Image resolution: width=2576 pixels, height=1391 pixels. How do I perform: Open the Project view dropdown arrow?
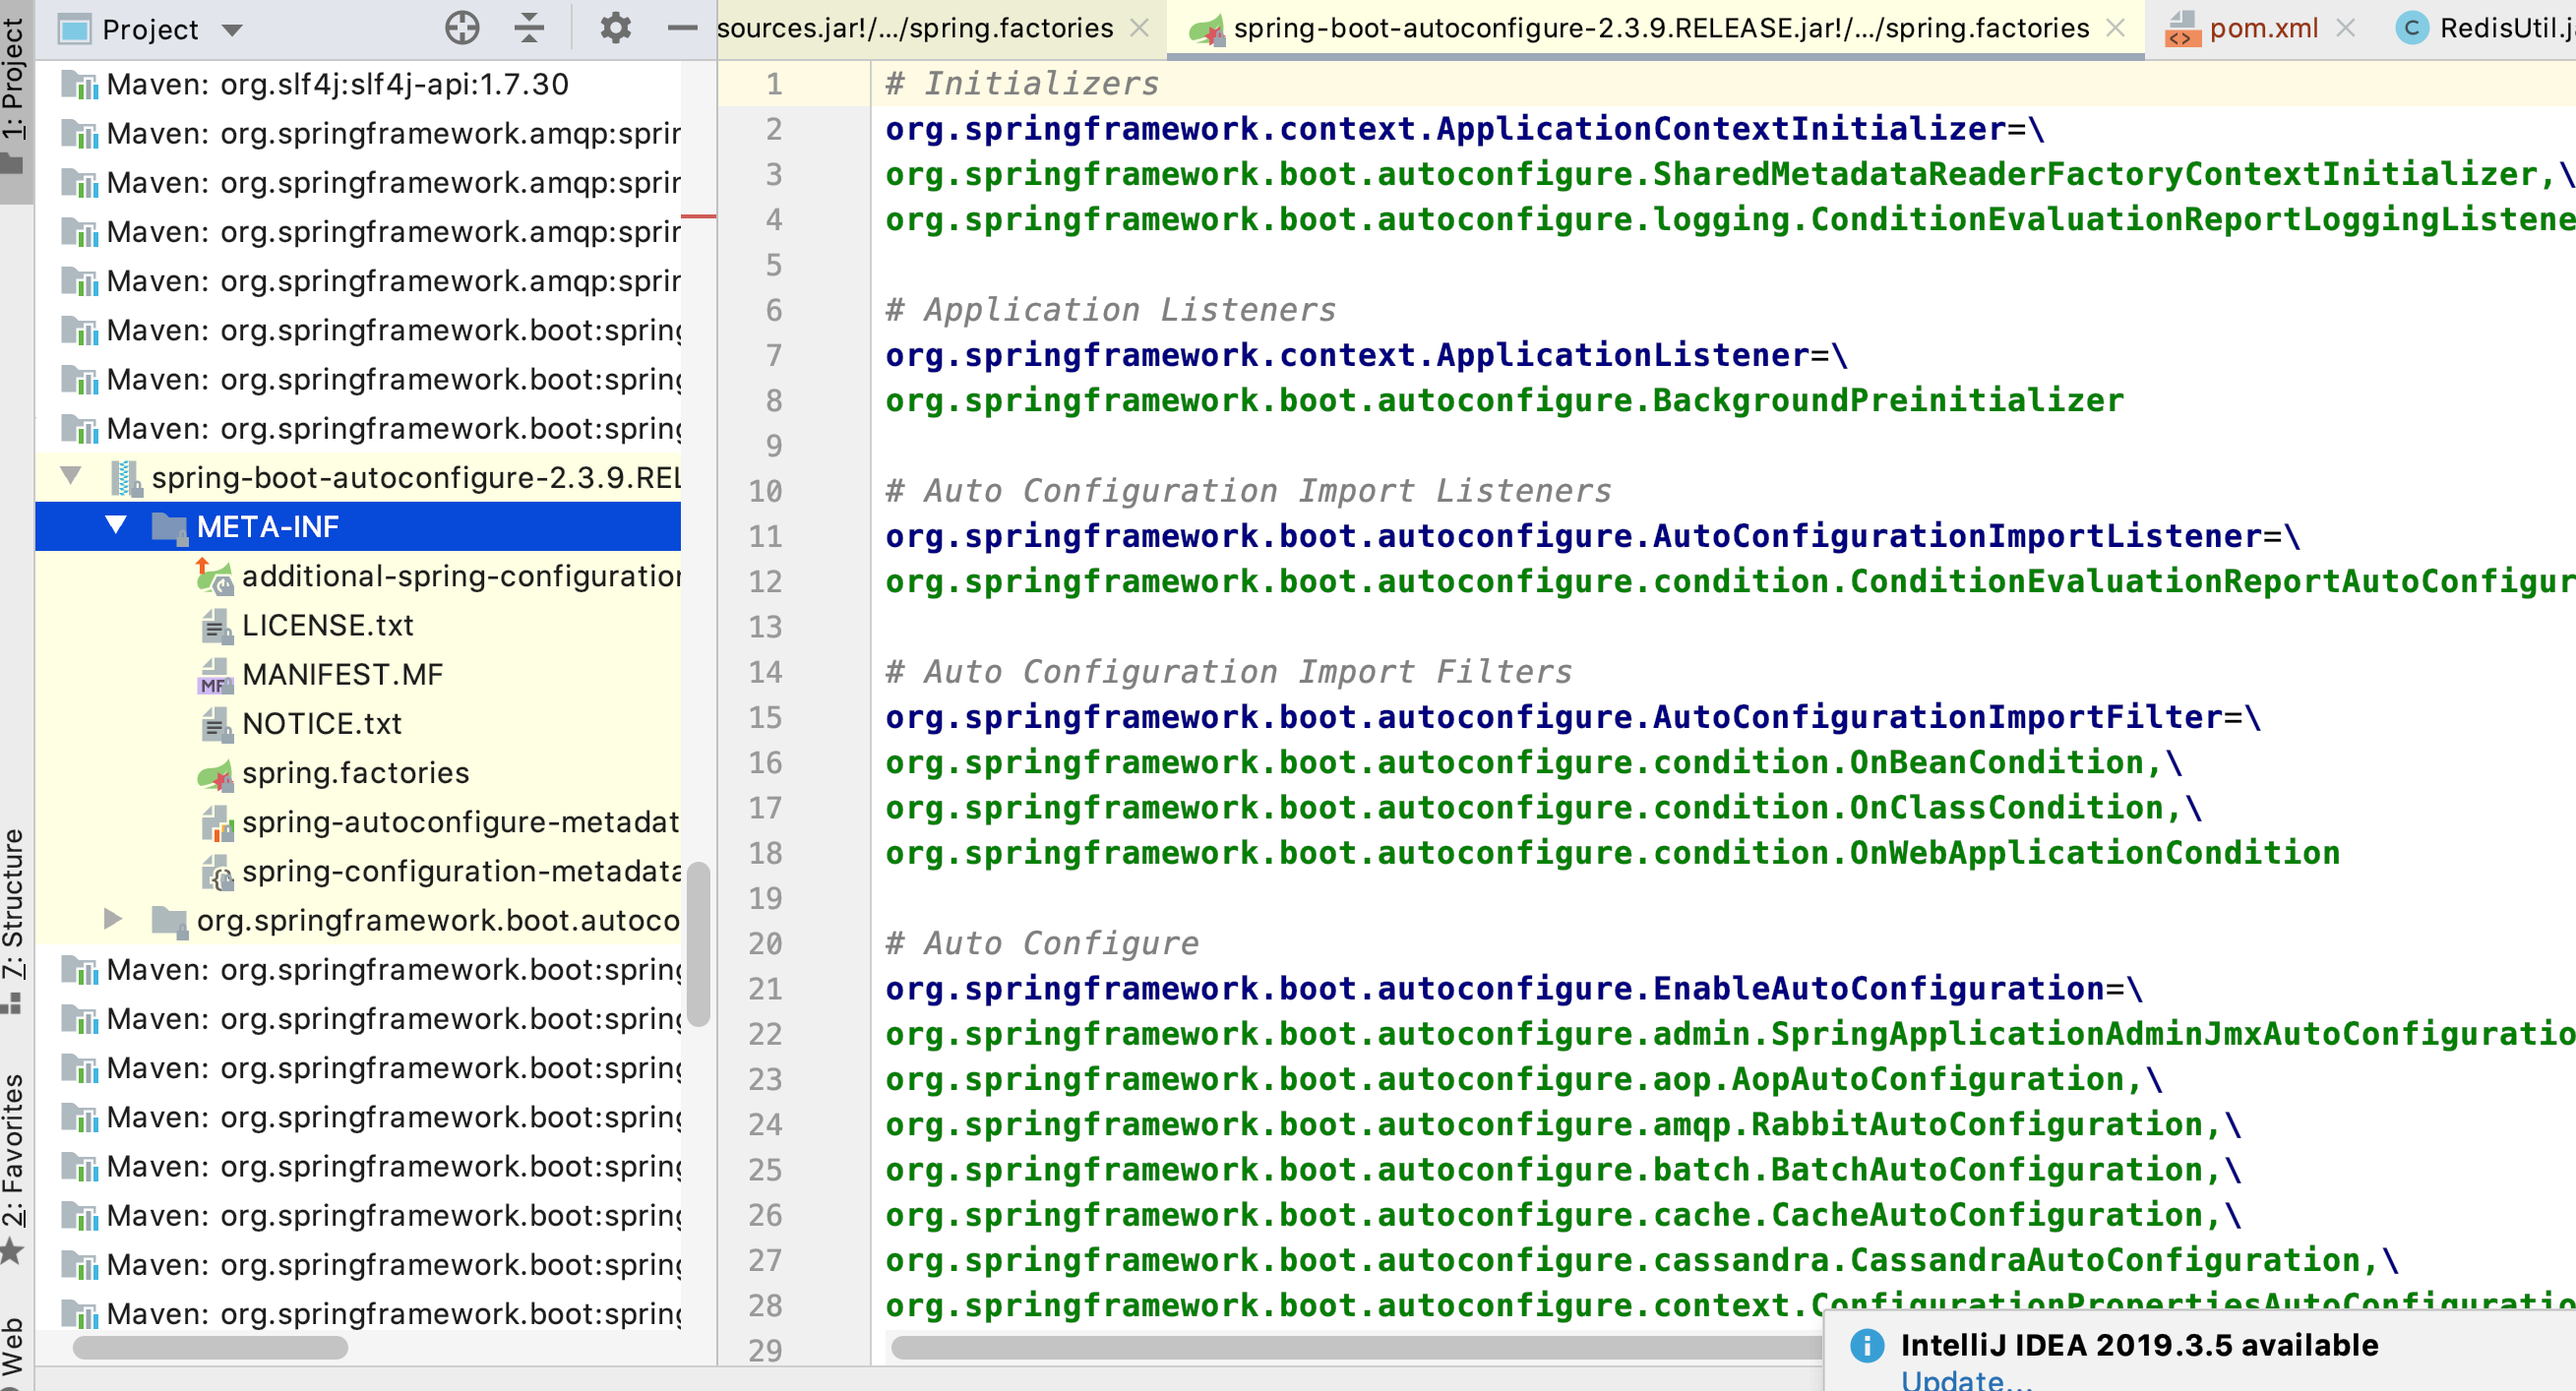coord(232,30)
